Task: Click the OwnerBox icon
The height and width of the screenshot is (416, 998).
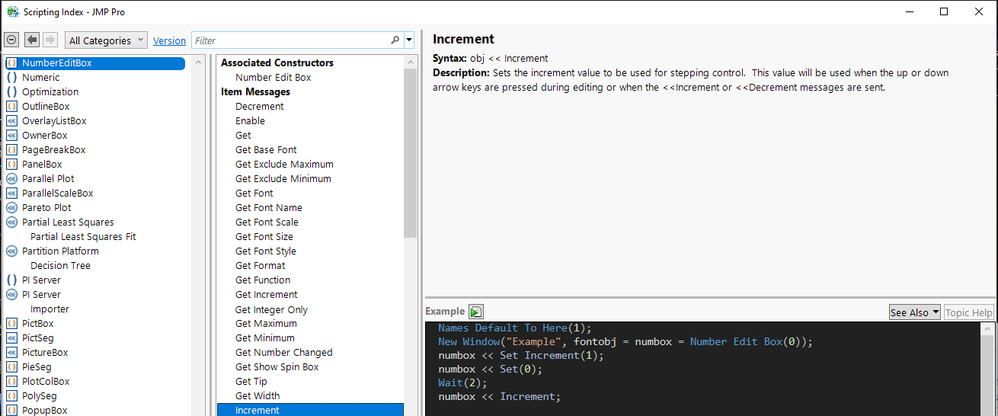Action: click(x=11, y=135)
